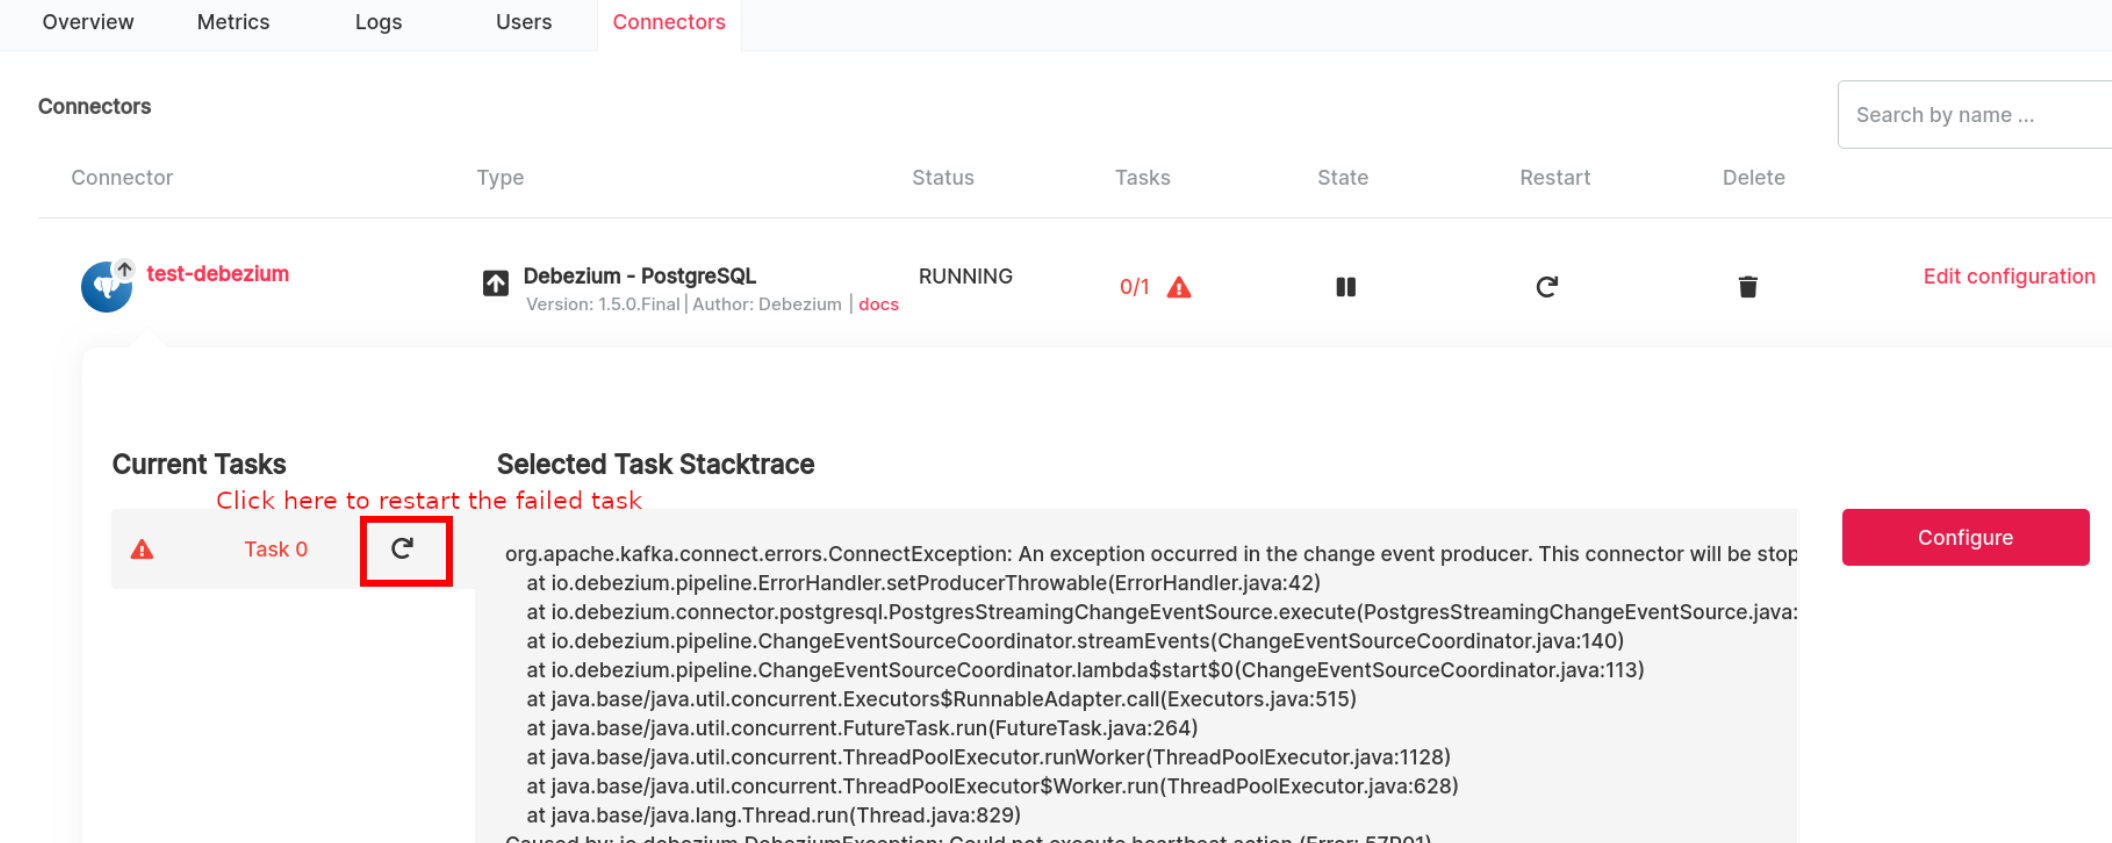The width and height of the screenshot is (2112, 843).
Task: Restart the test-debezium connector
Action: point(1546,288)
